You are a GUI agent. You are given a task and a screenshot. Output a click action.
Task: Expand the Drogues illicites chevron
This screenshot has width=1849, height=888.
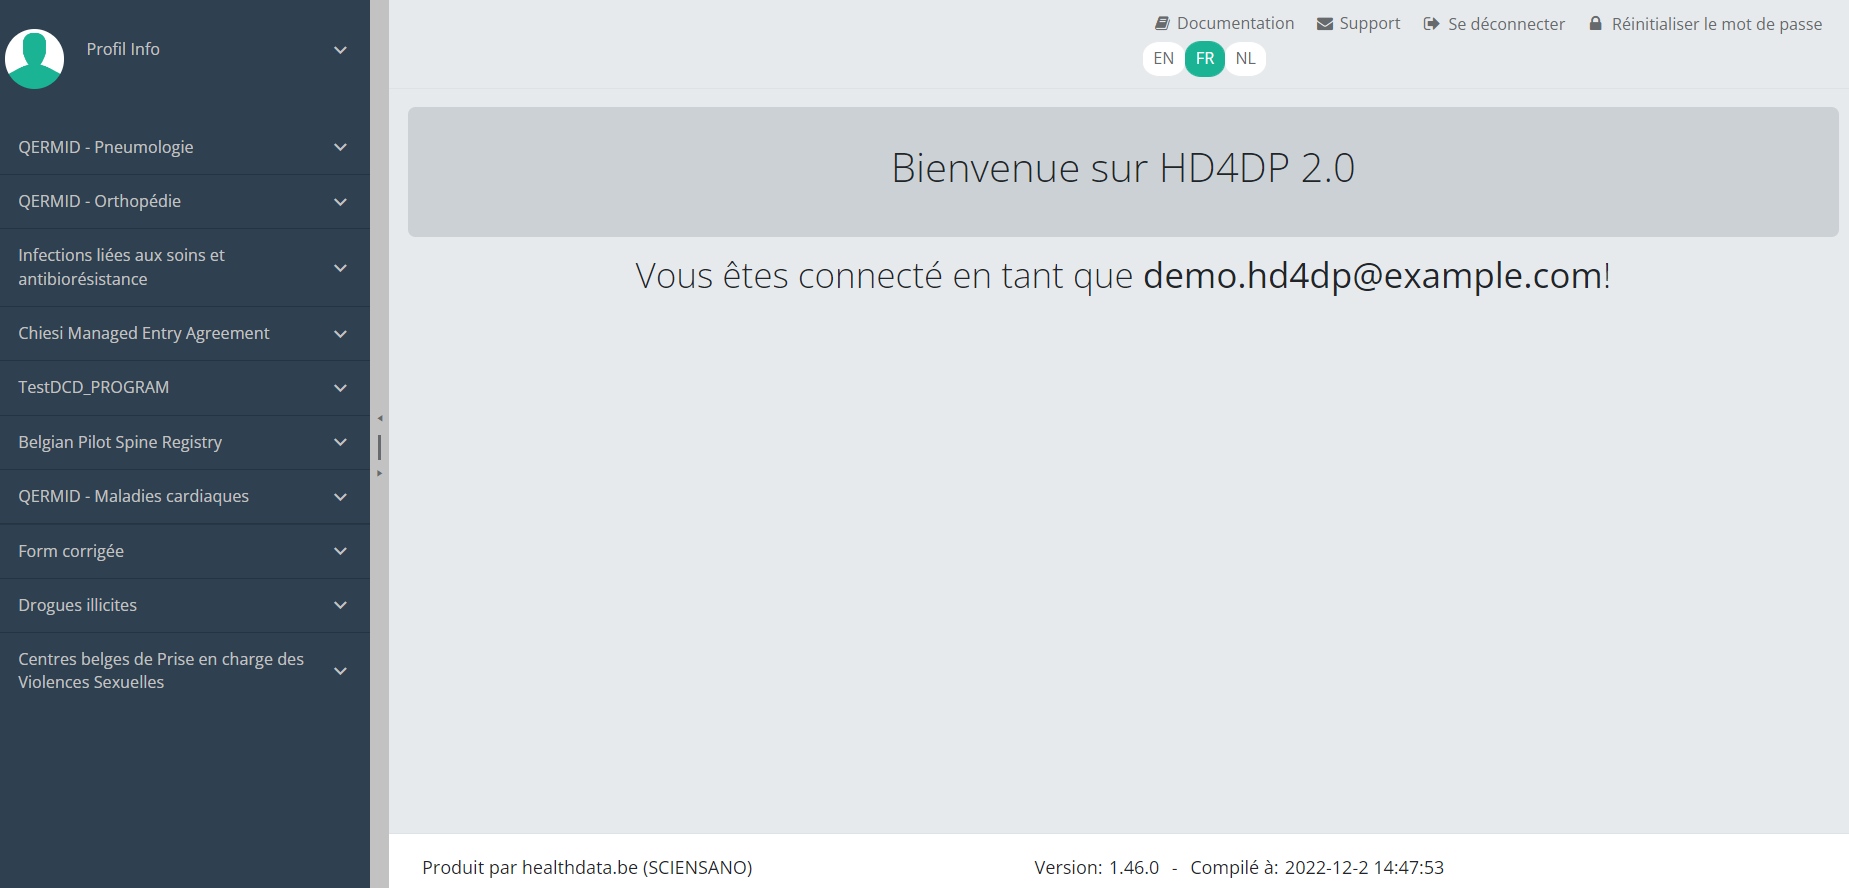pyautogui.click(x=340, y=605)
